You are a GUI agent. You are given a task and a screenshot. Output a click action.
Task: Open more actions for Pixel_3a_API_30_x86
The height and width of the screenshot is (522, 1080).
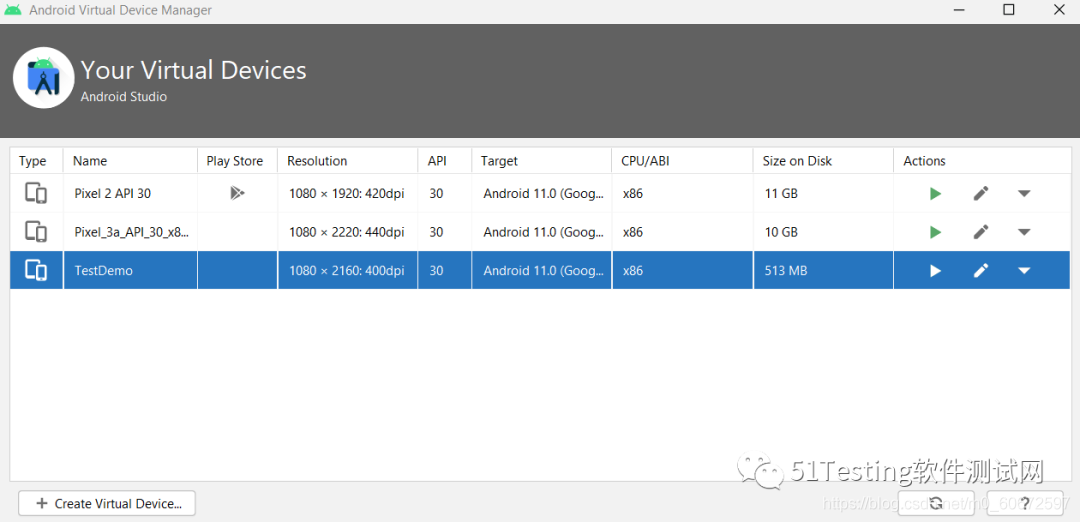point(1024,232)
